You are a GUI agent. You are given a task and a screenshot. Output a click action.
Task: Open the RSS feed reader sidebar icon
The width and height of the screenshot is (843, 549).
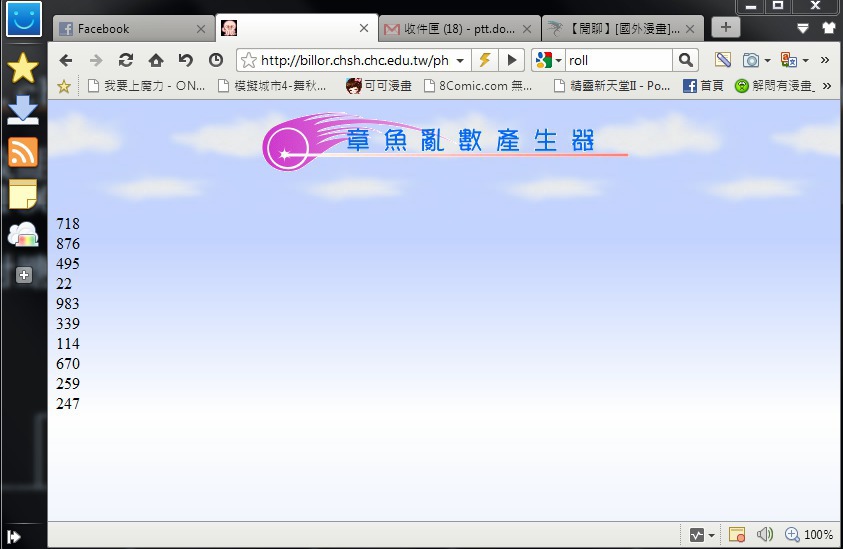click(x=23, y=152)
